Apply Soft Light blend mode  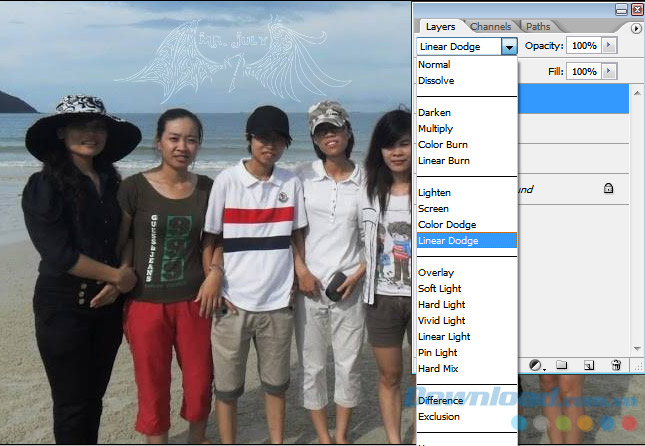tap(440, 289)
